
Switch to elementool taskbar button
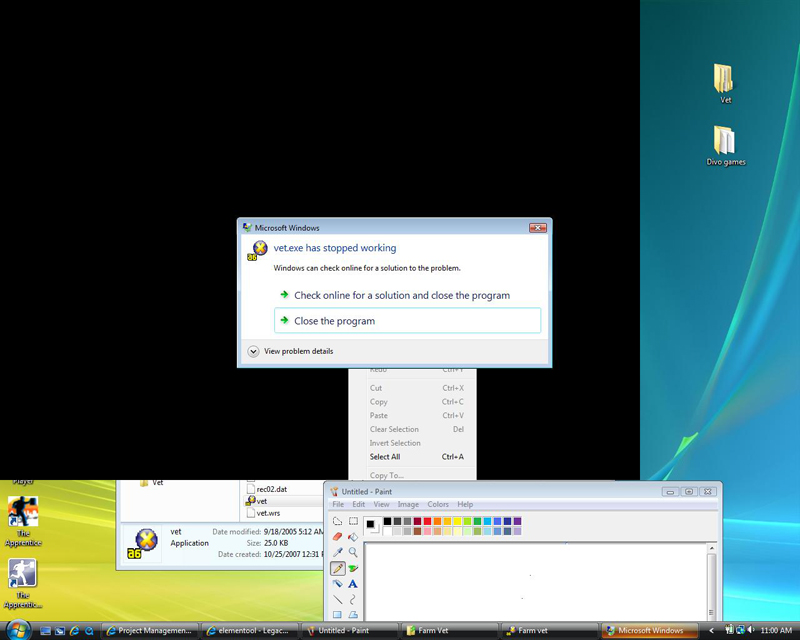251,631
